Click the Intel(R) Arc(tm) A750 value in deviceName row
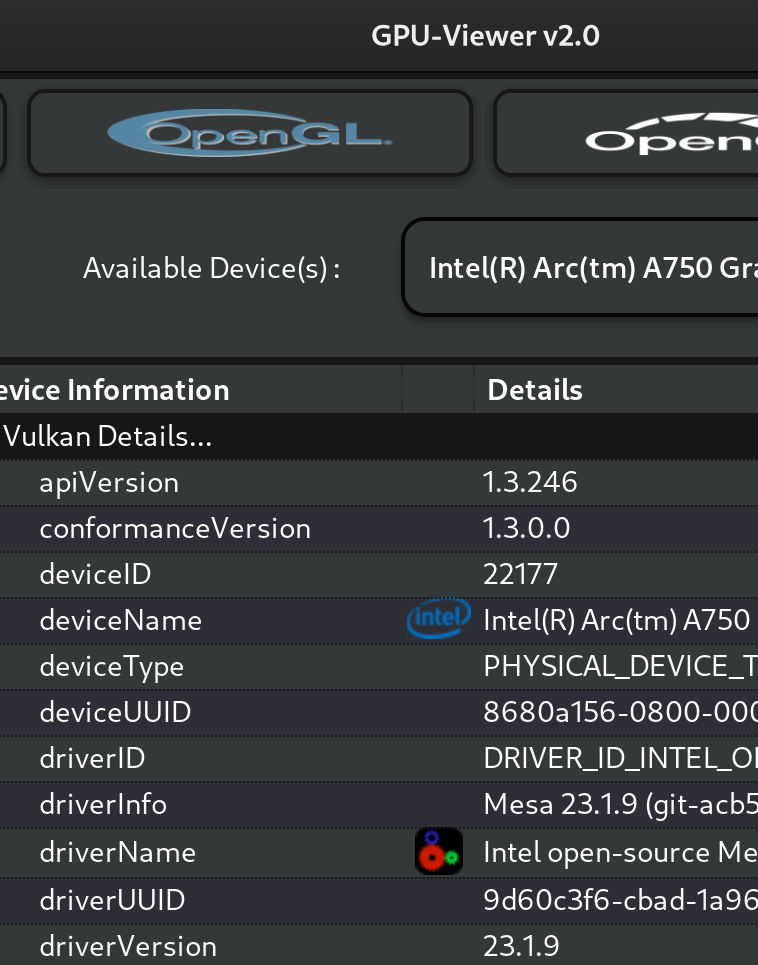 616,620
